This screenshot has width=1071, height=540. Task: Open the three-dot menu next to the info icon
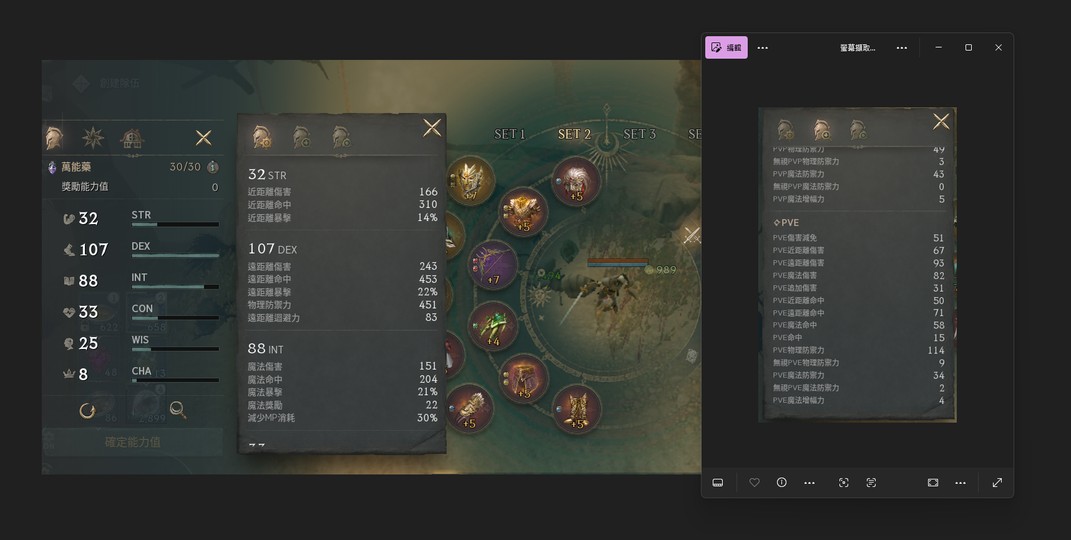(x=809, y=483)
